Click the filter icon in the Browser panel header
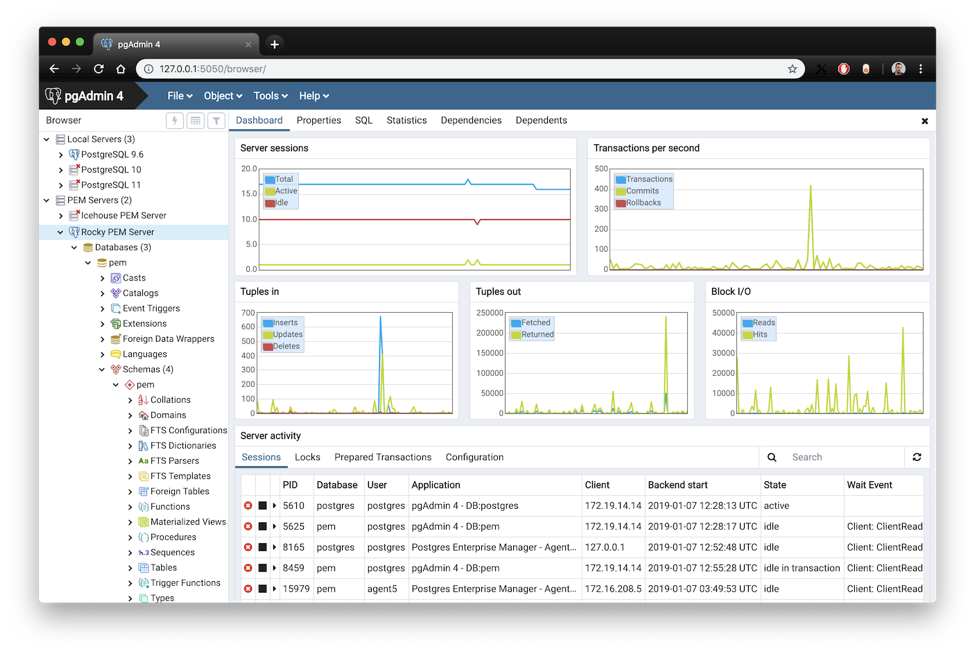 [215, 121]
